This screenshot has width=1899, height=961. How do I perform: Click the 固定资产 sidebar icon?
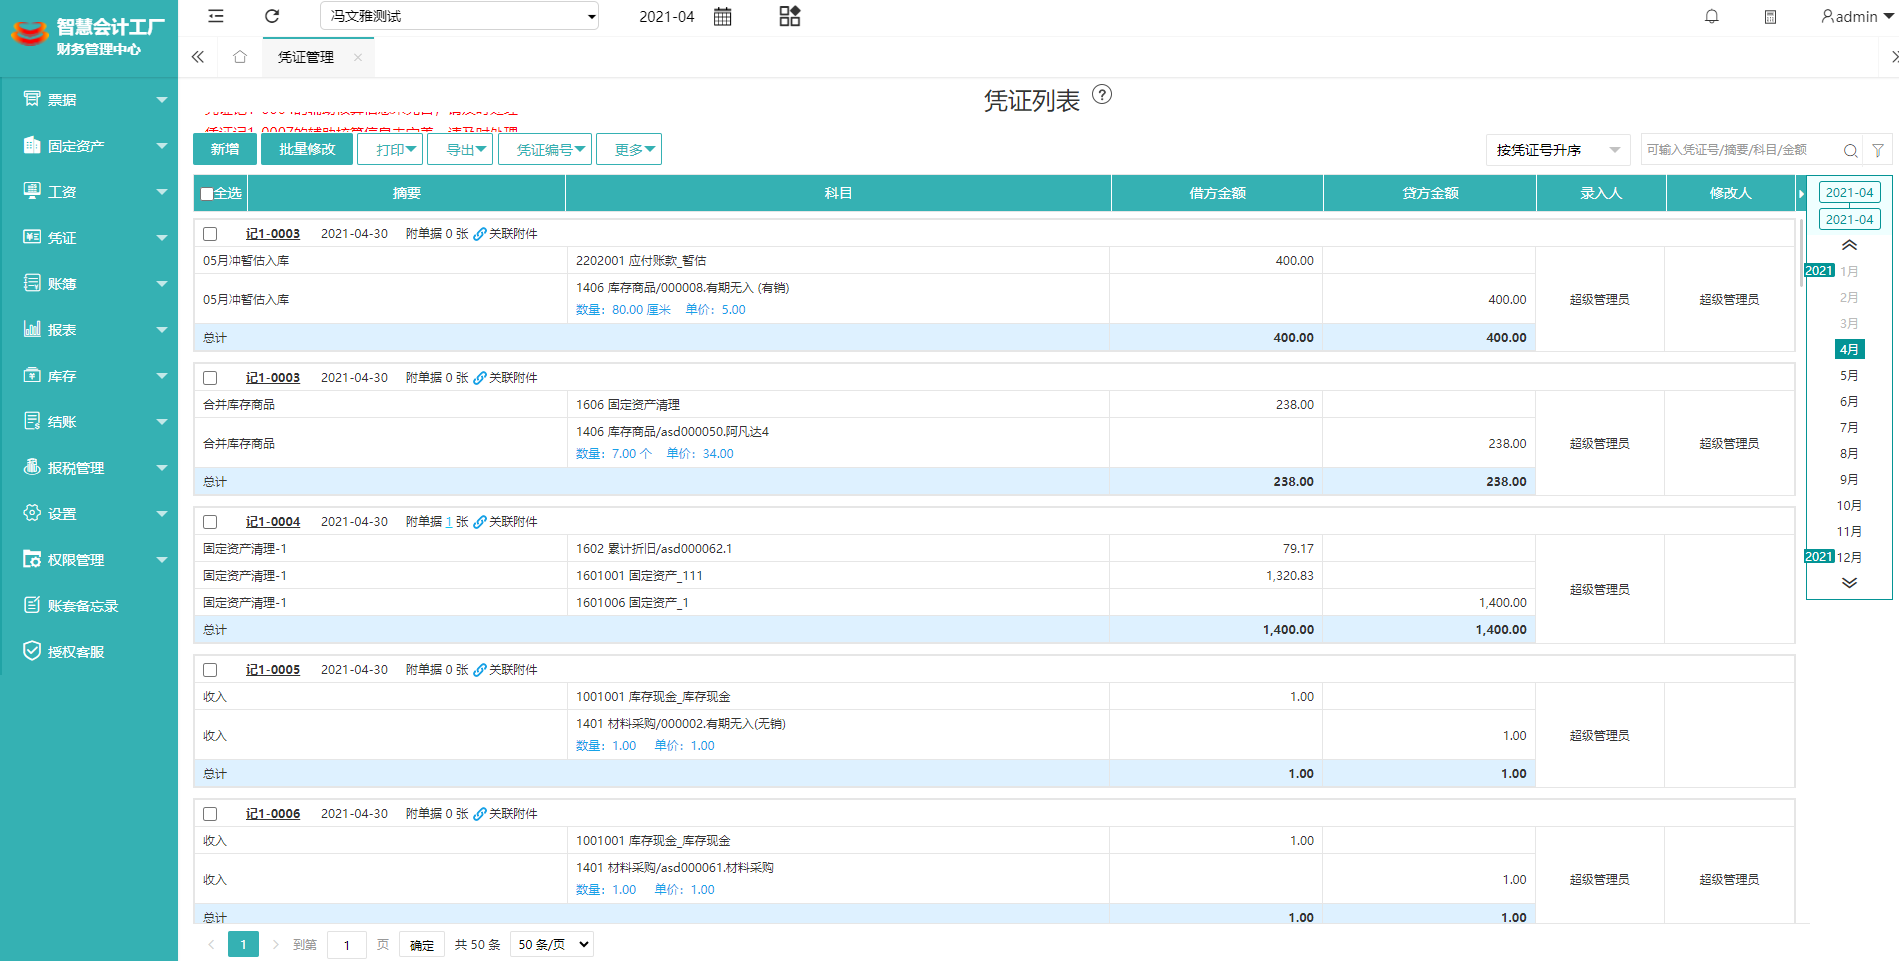tap(32, 145)
